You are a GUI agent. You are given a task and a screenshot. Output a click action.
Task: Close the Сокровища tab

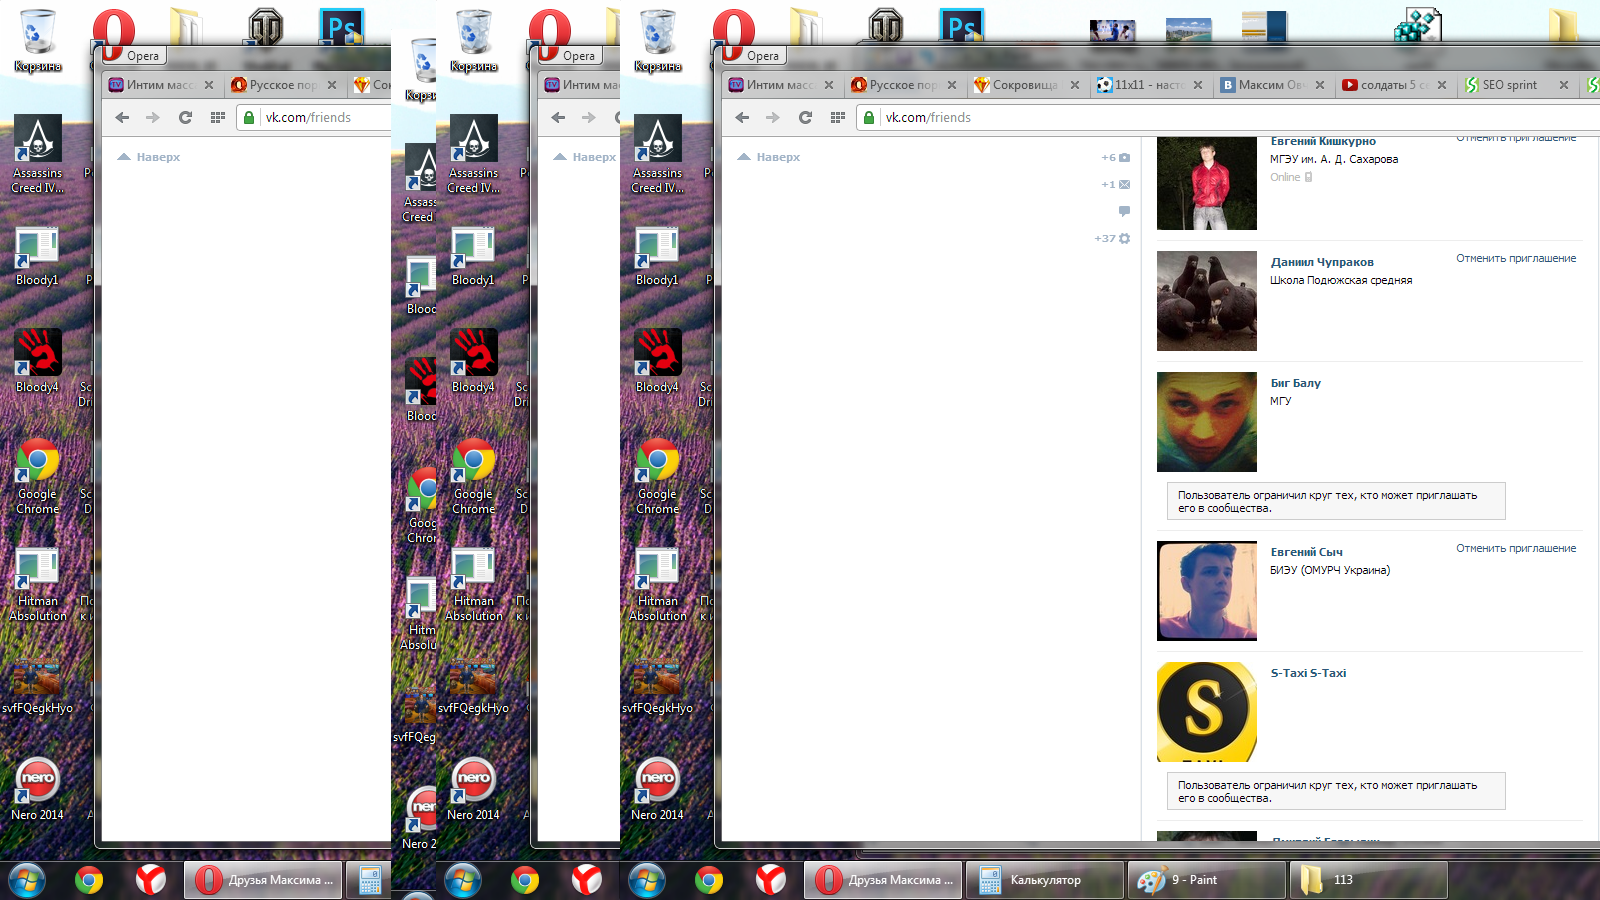pyautogui.click(x=1075, y=85)
